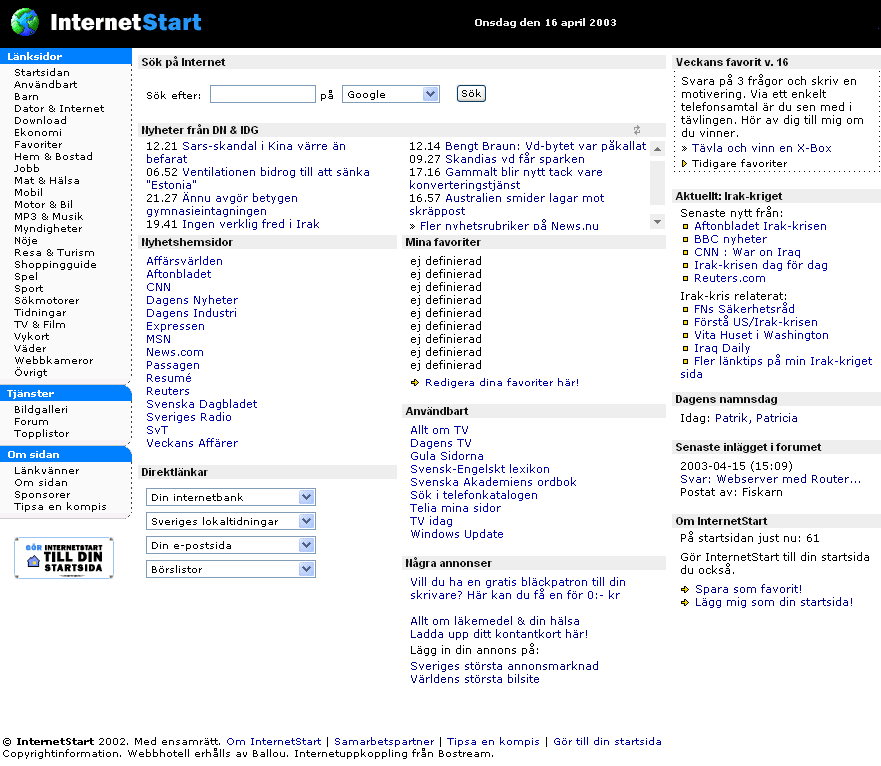
Task: Click the Redigera dina favoriter här link
Action: pos(502,383)
